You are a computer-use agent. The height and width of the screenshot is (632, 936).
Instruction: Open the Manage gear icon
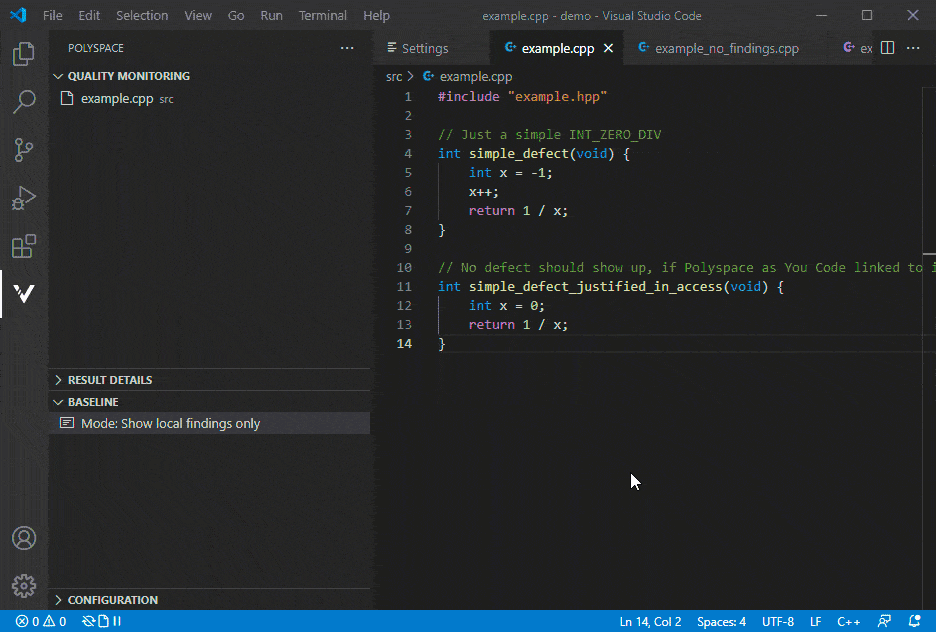point(24,586)
